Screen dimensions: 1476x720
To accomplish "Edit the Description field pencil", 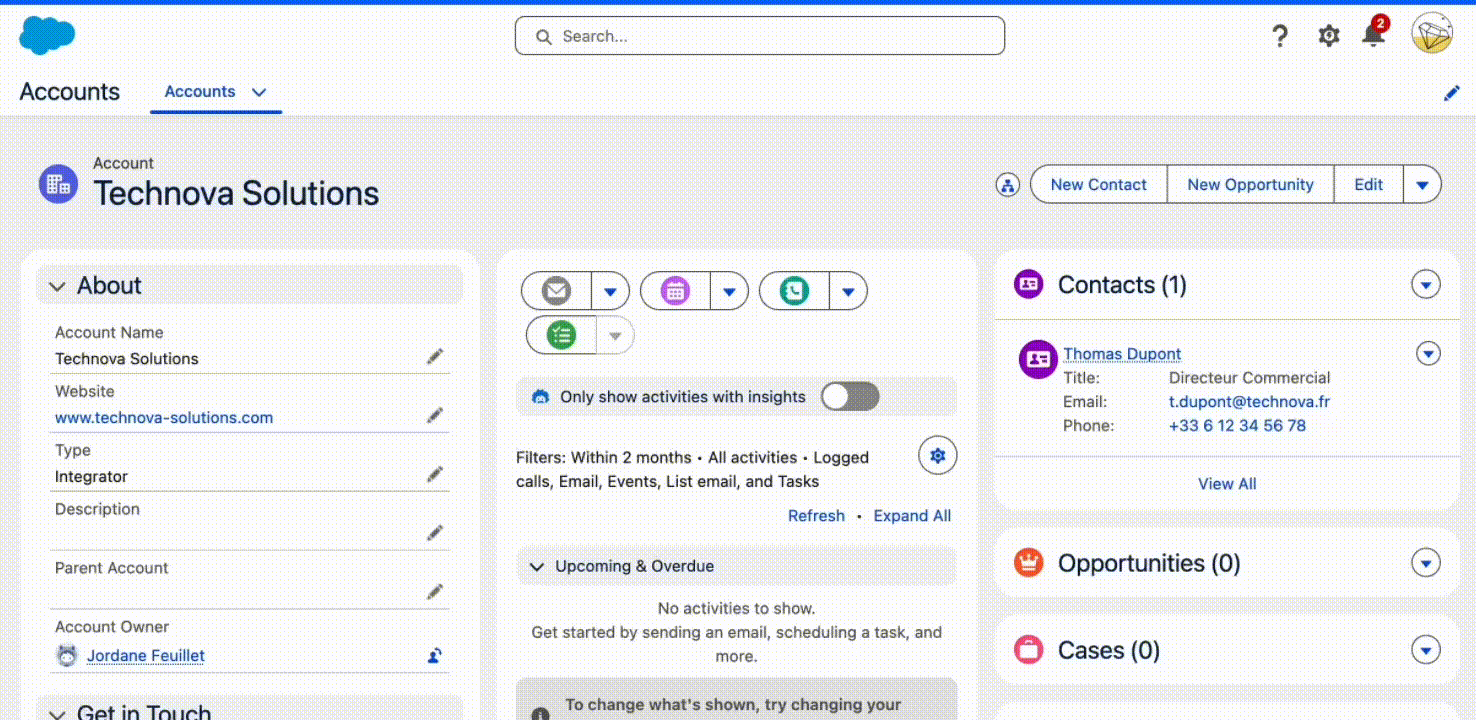I will [x=435, y=533].
